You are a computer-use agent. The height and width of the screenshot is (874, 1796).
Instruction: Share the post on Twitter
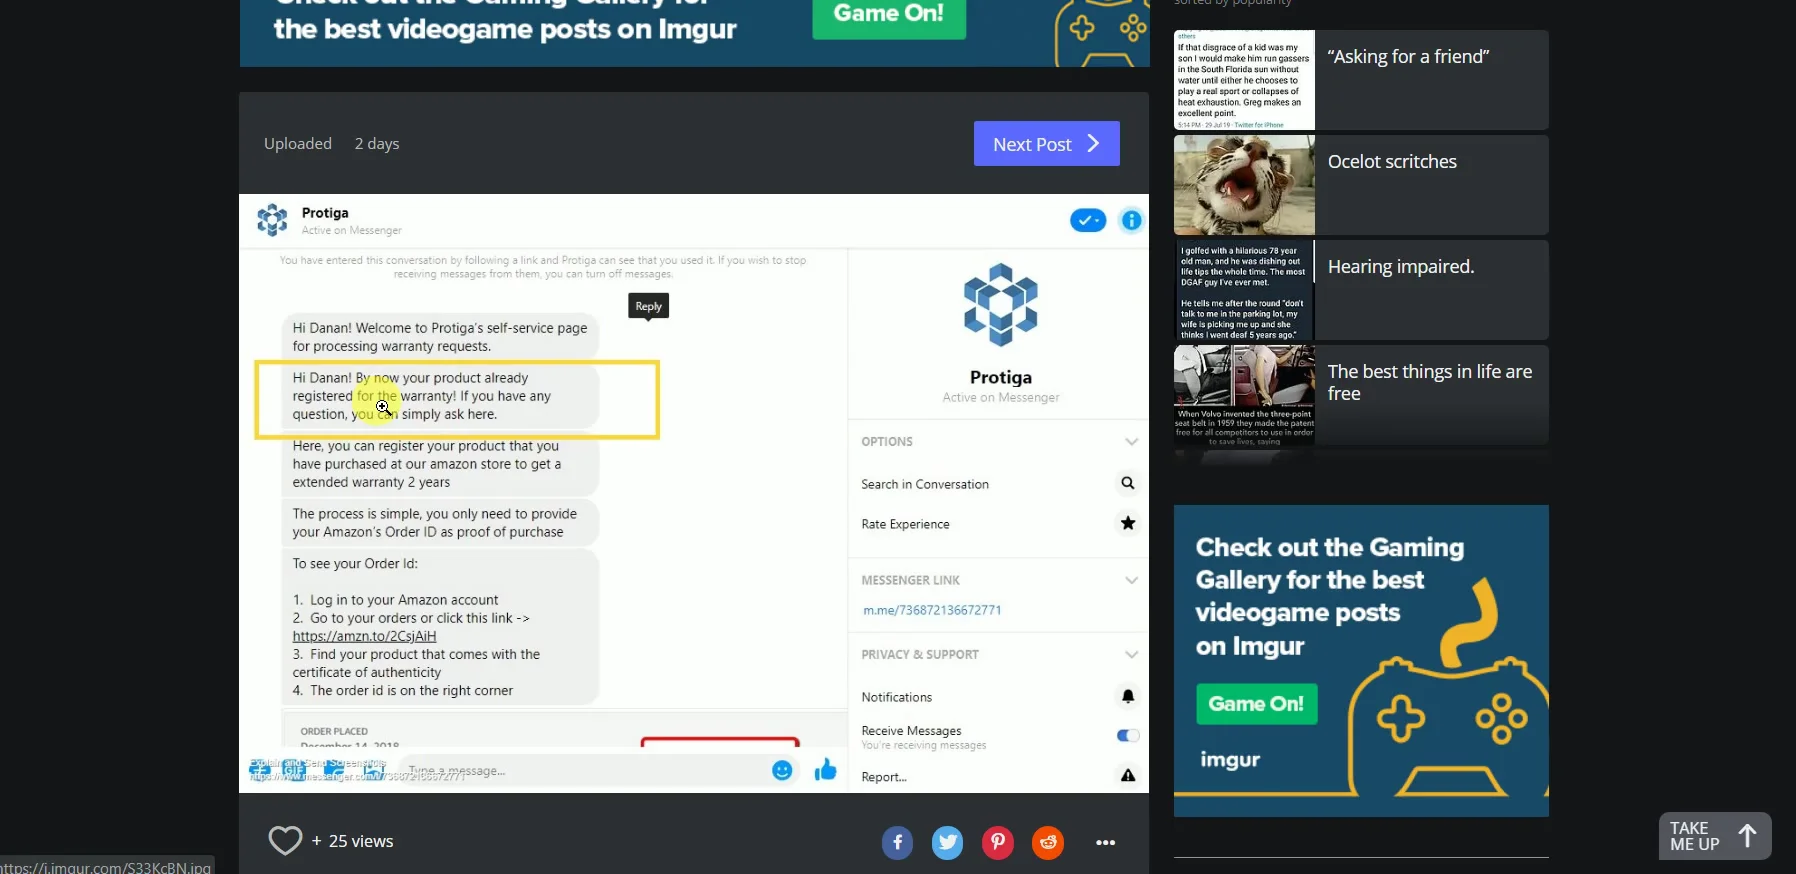[947, 843]
